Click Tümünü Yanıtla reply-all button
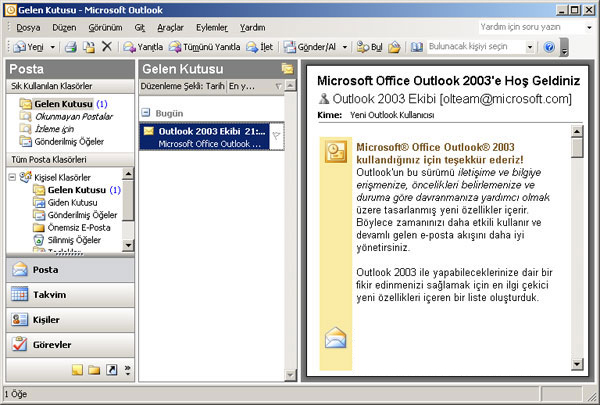 205,47
